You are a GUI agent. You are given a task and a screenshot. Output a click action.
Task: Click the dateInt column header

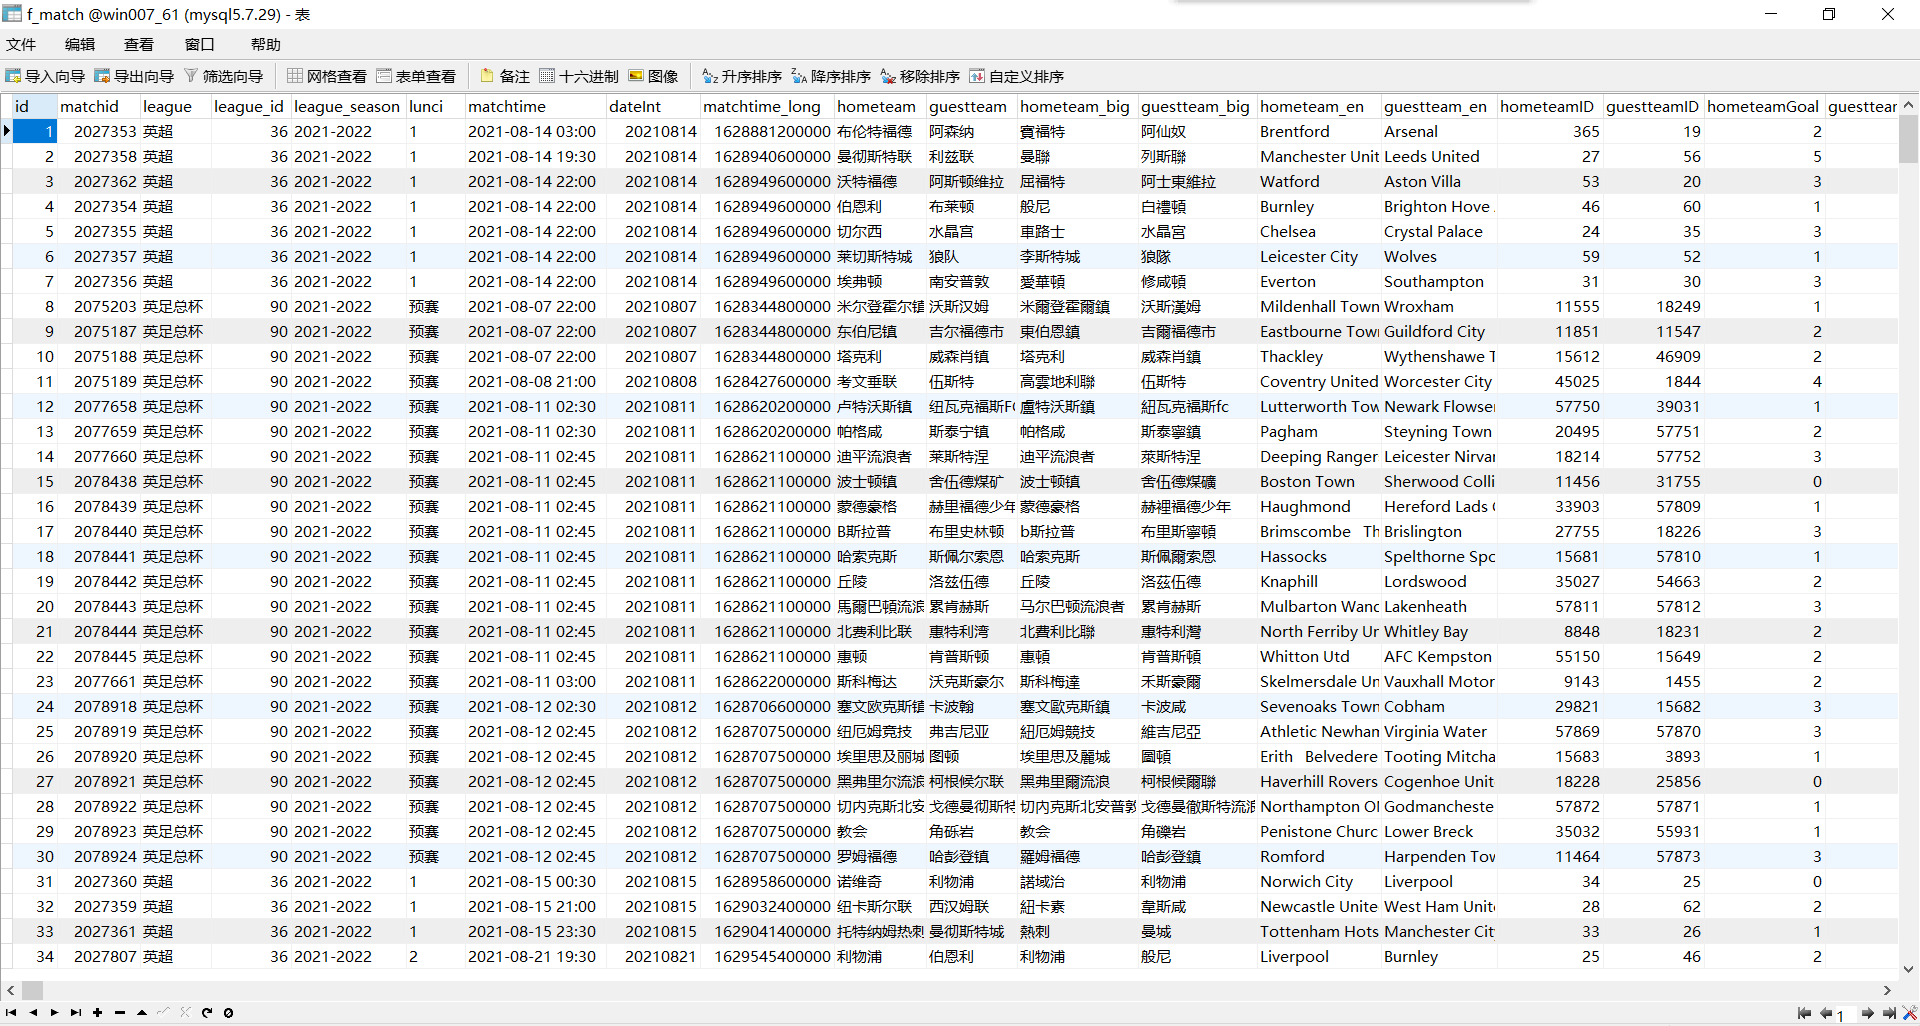point(652,106)
